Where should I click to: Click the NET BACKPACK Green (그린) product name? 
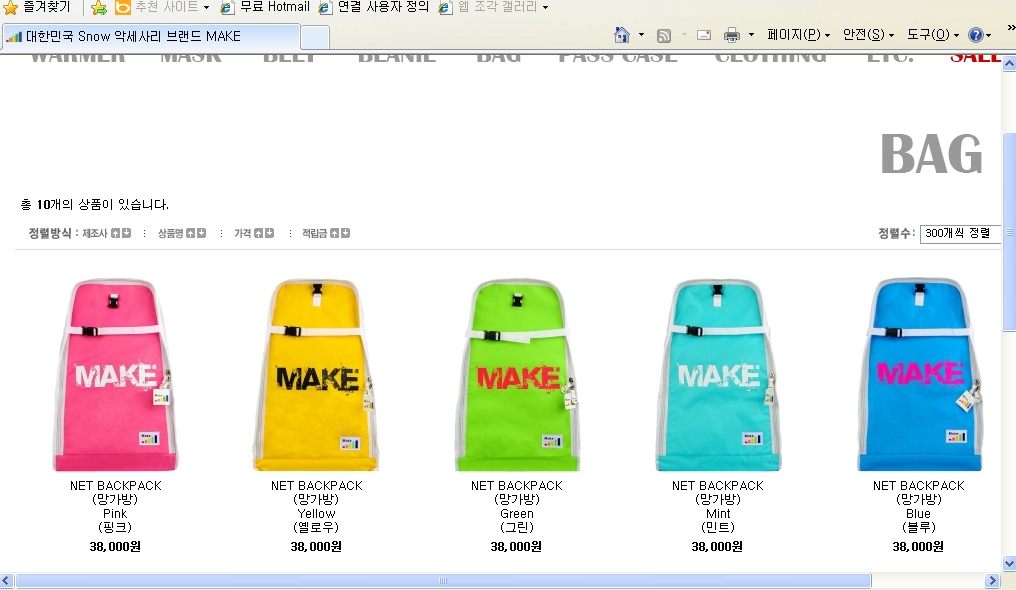(516, 506)
